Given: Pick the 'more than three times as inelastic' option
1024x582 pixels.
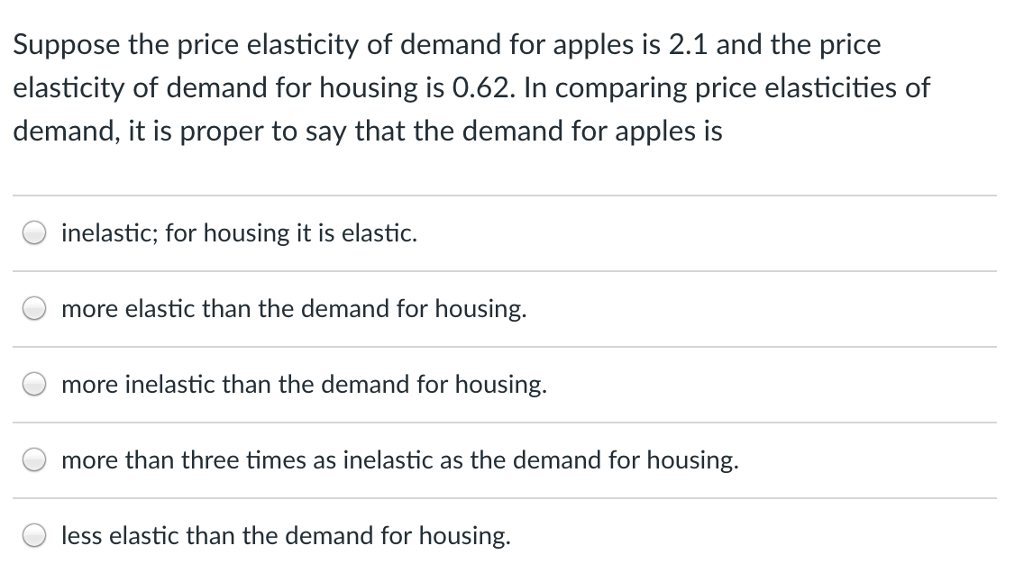Looking at the screenshot, I should [34, 460].
